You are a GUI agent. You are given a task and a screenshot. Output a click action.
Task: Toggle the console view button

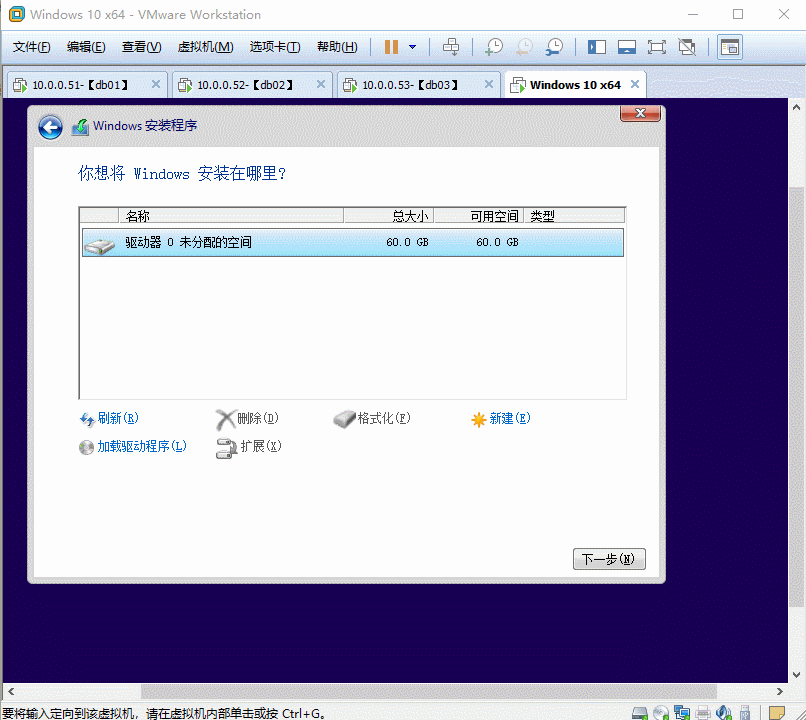tap(729, 47)
